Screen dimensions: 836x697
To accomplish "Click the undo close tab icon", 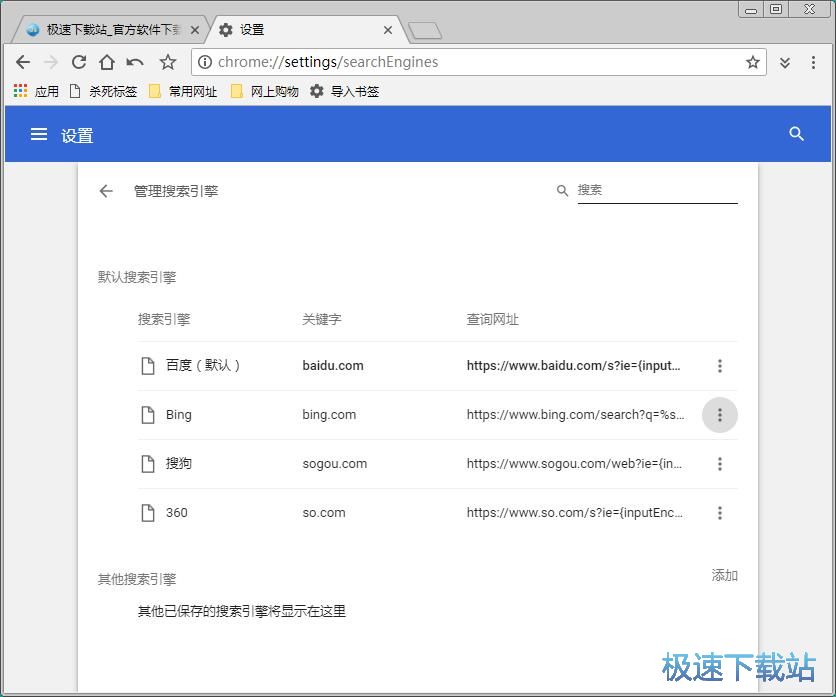I will tap(135, 62).
